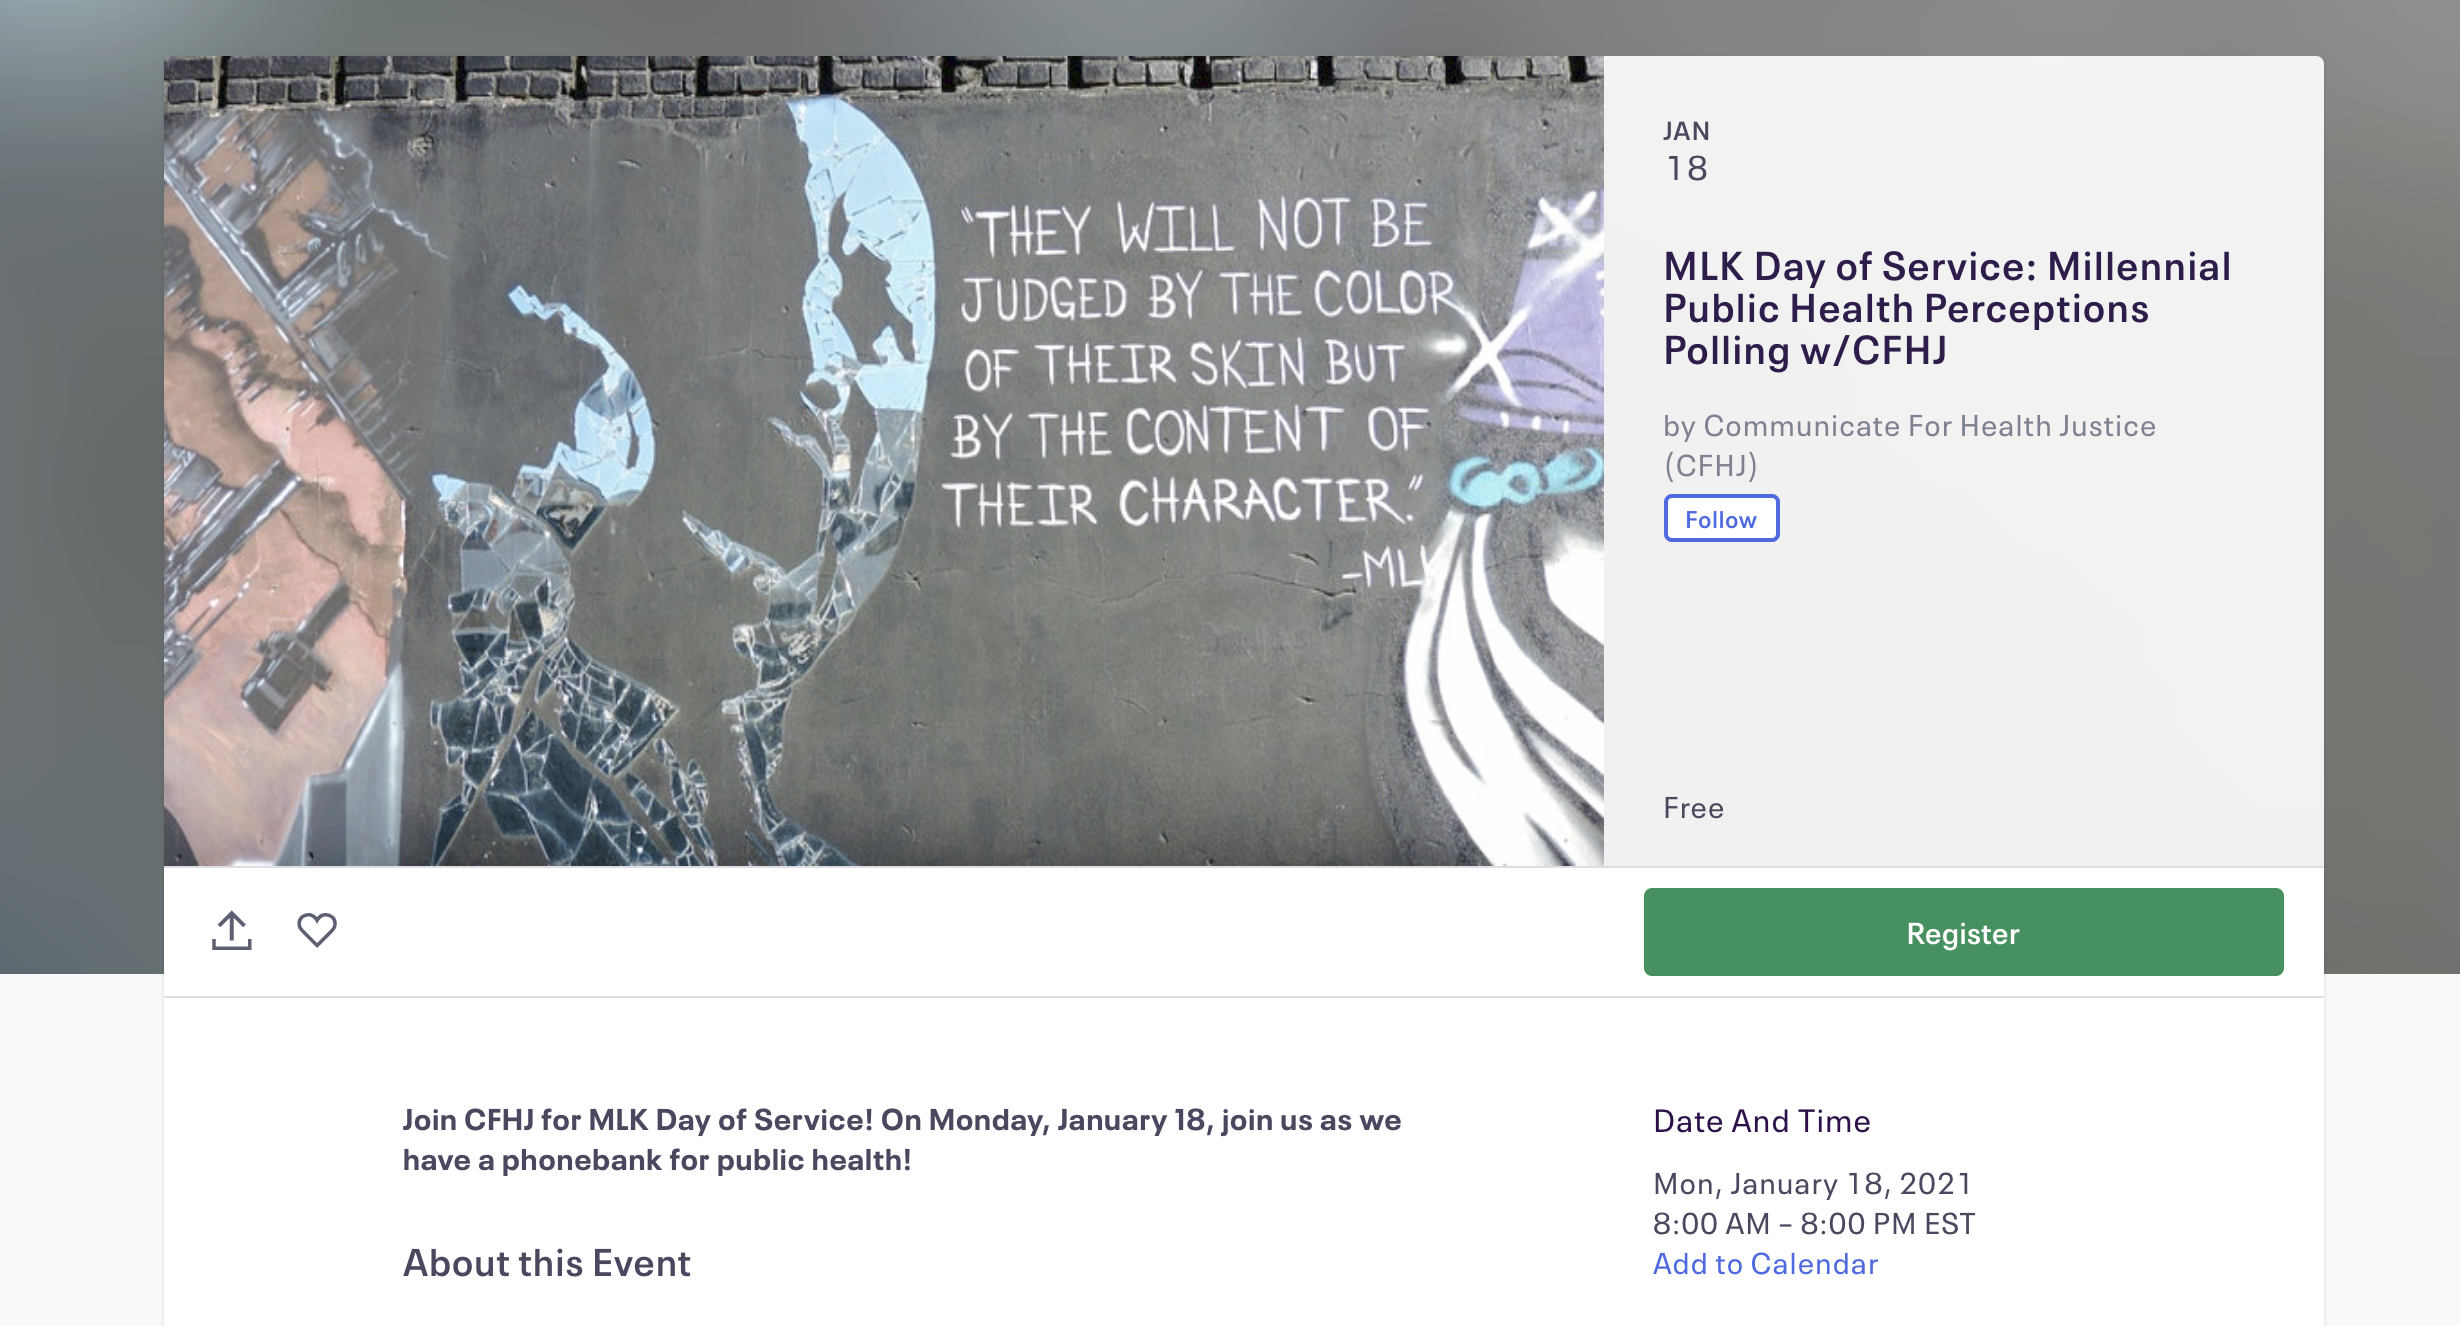Screen dimensions: 2460x1326
Task: Click the (CFHJ) abbreviation under organizer name
Action: pos(1710,466)
